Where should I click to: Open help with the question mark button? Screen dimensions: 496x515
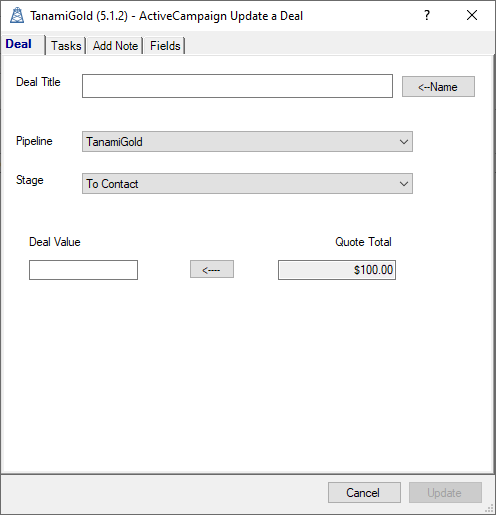click(x=427, y=15)
